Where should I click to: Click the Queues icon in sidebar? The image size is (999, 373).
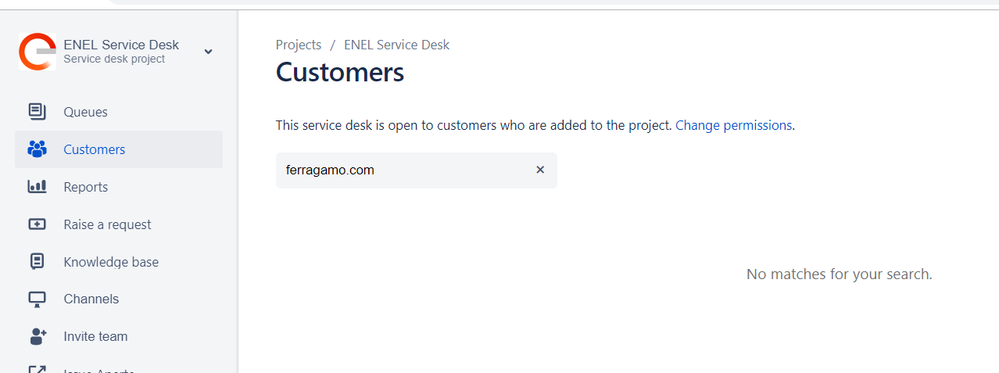pyautogui.click(x=38, y=112)
